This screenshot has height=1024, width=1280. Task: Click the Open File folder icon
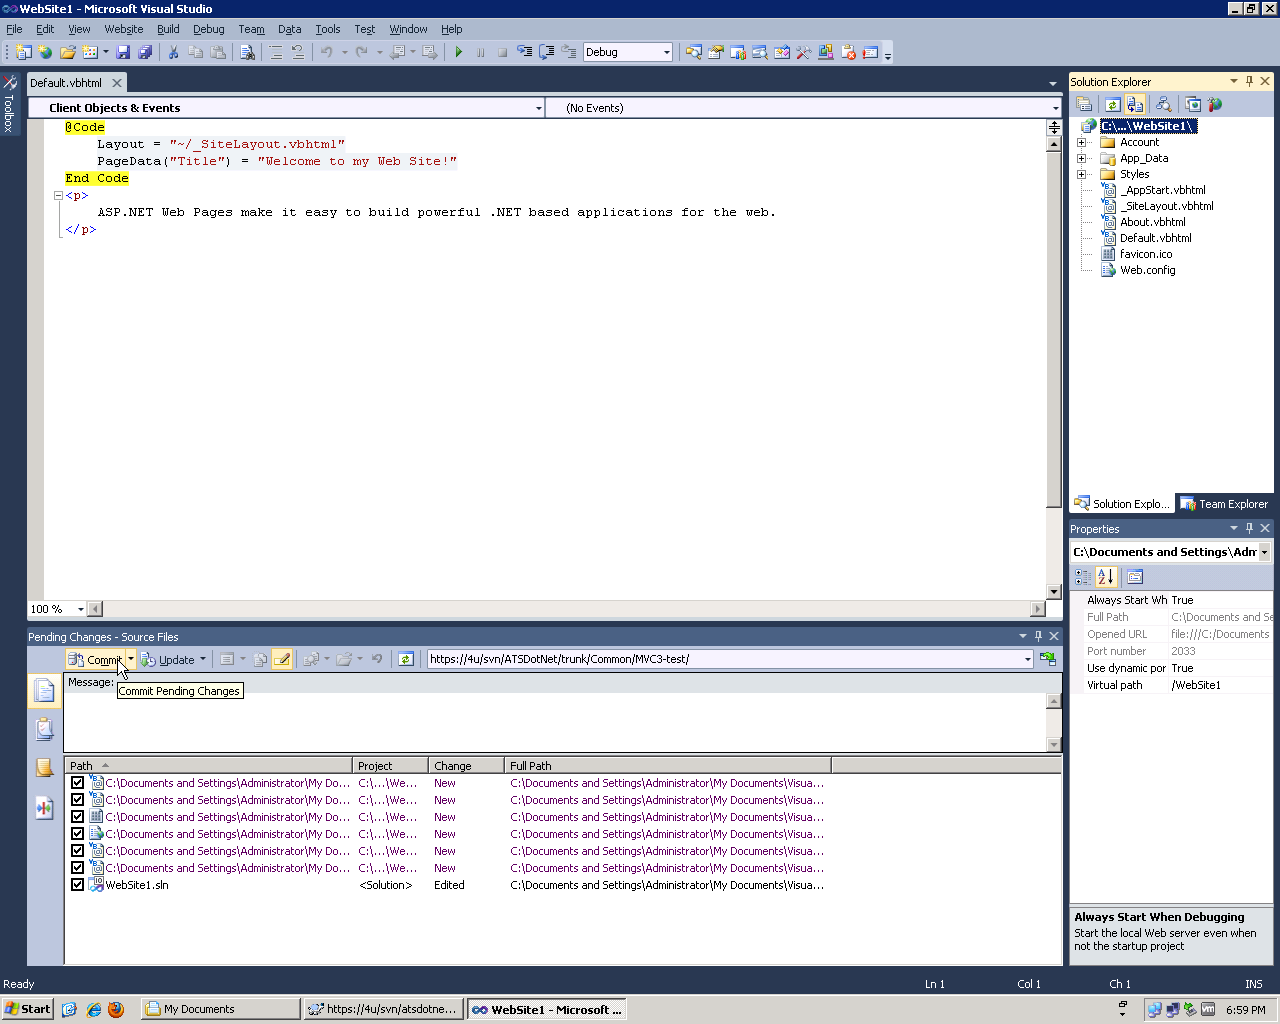pos(68,52)
